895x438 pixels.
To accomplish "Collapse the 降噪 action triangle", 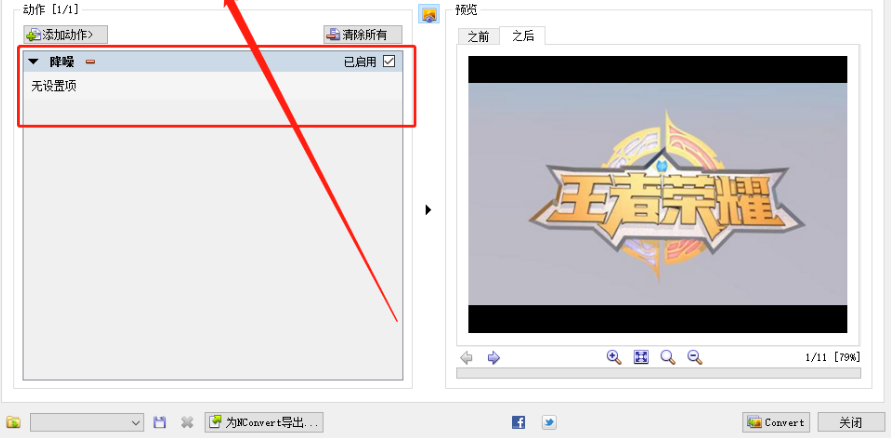I will (x=34, y=62).
